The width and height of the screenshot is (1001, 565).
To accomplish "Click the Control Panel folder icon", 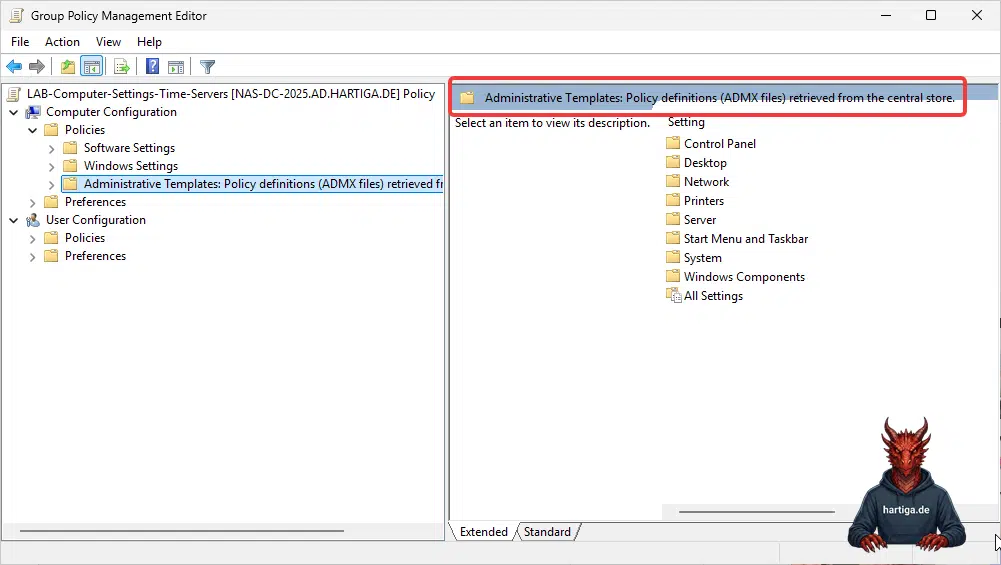I will (673, 143).
